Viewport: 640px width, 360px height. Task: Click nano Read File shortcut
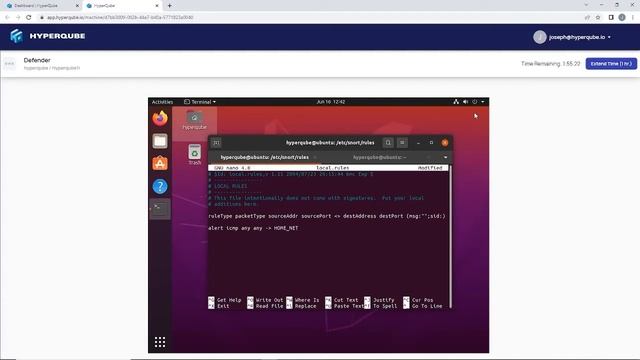point(265,306)
